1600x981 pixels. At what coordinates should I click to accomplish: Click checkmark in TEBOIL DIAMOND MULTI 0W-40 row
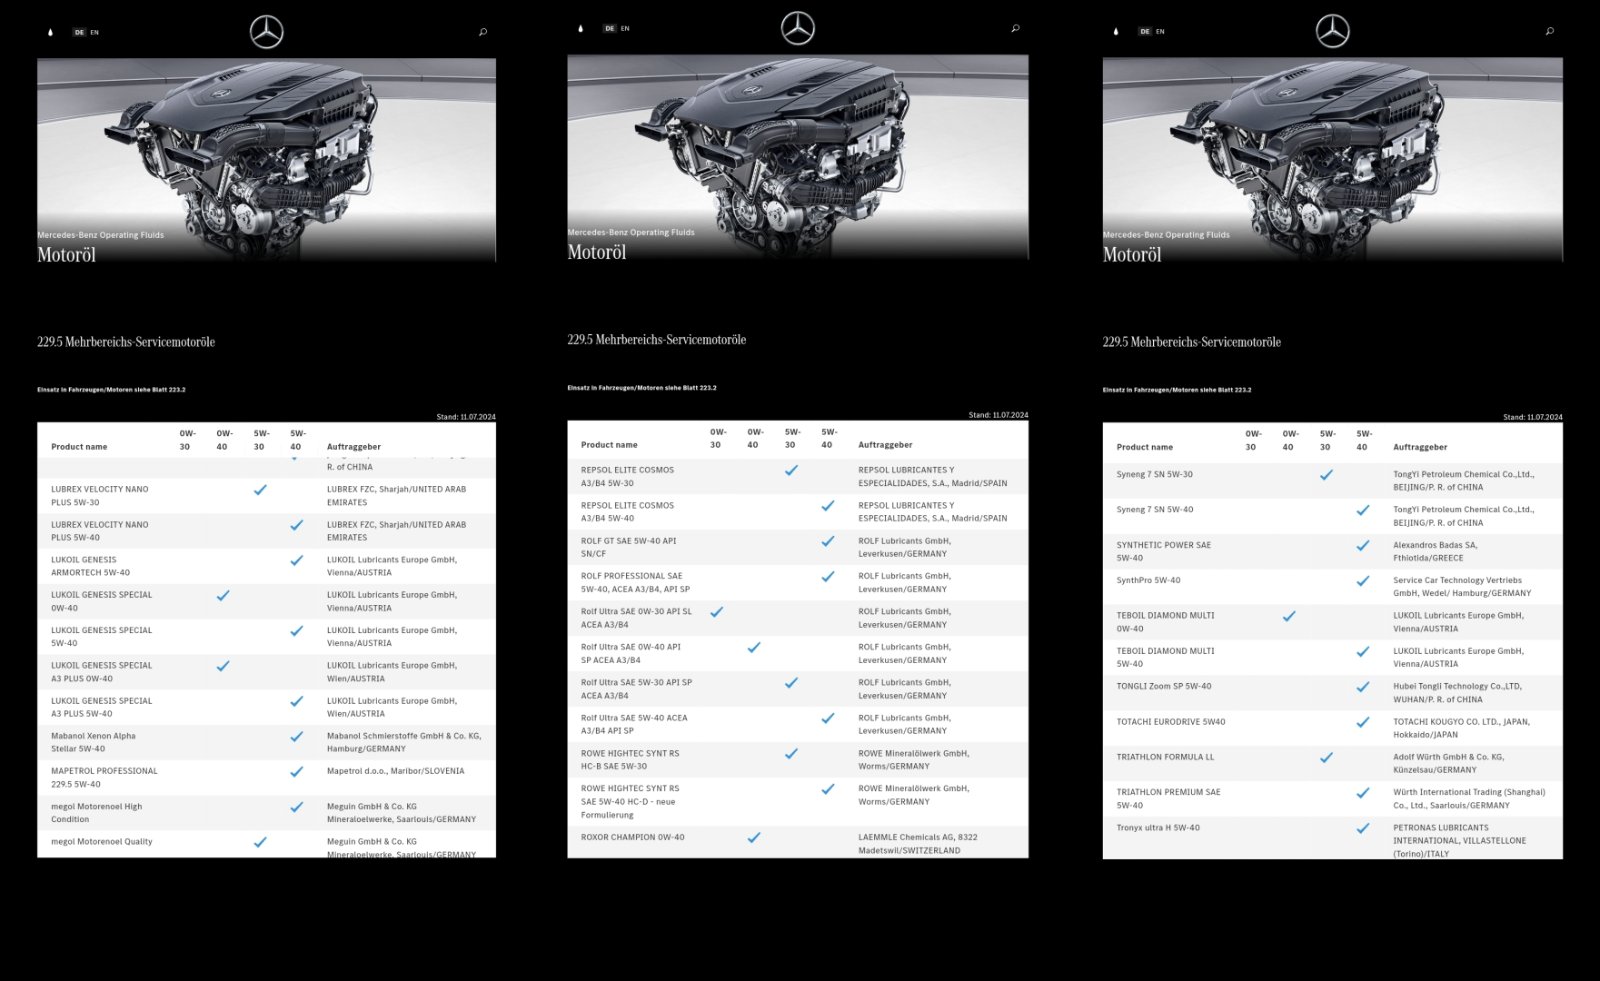coord(1289,616)
